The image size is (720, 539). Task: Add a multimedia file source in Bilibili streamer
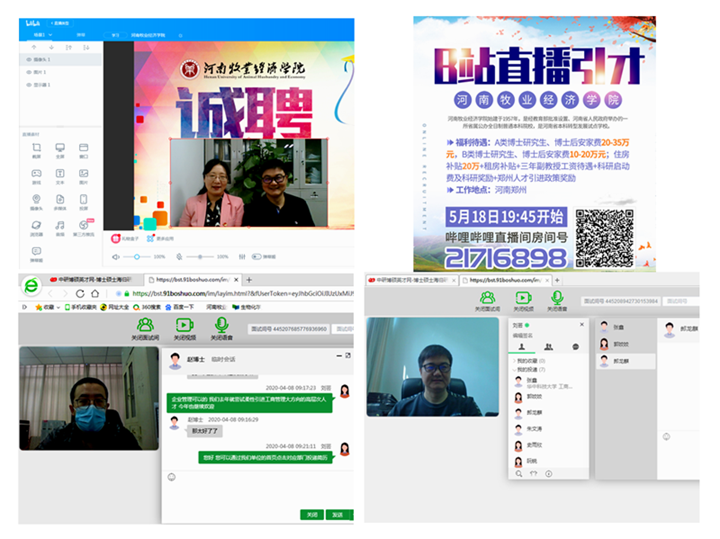point(60,199)
